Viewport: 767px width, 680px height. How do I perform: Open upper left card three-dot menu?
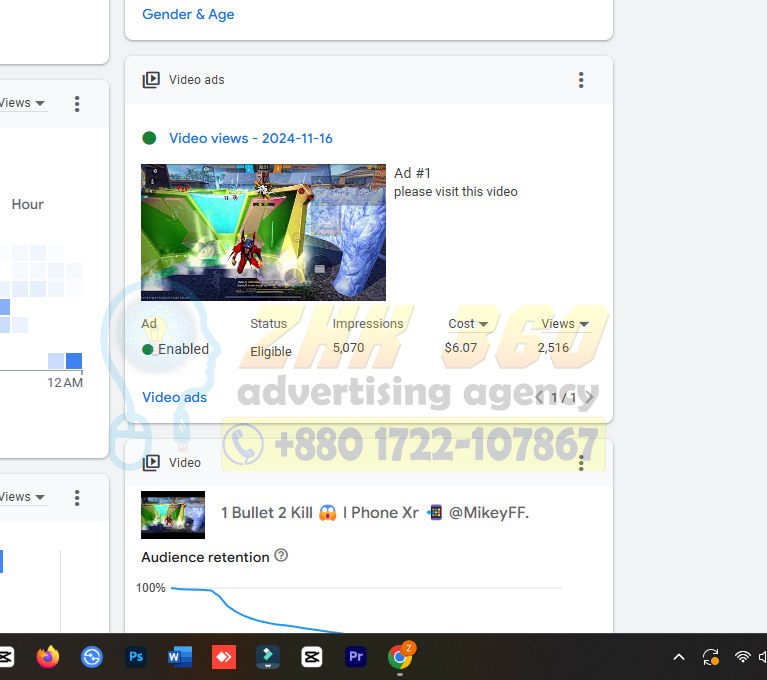[77, 104]
